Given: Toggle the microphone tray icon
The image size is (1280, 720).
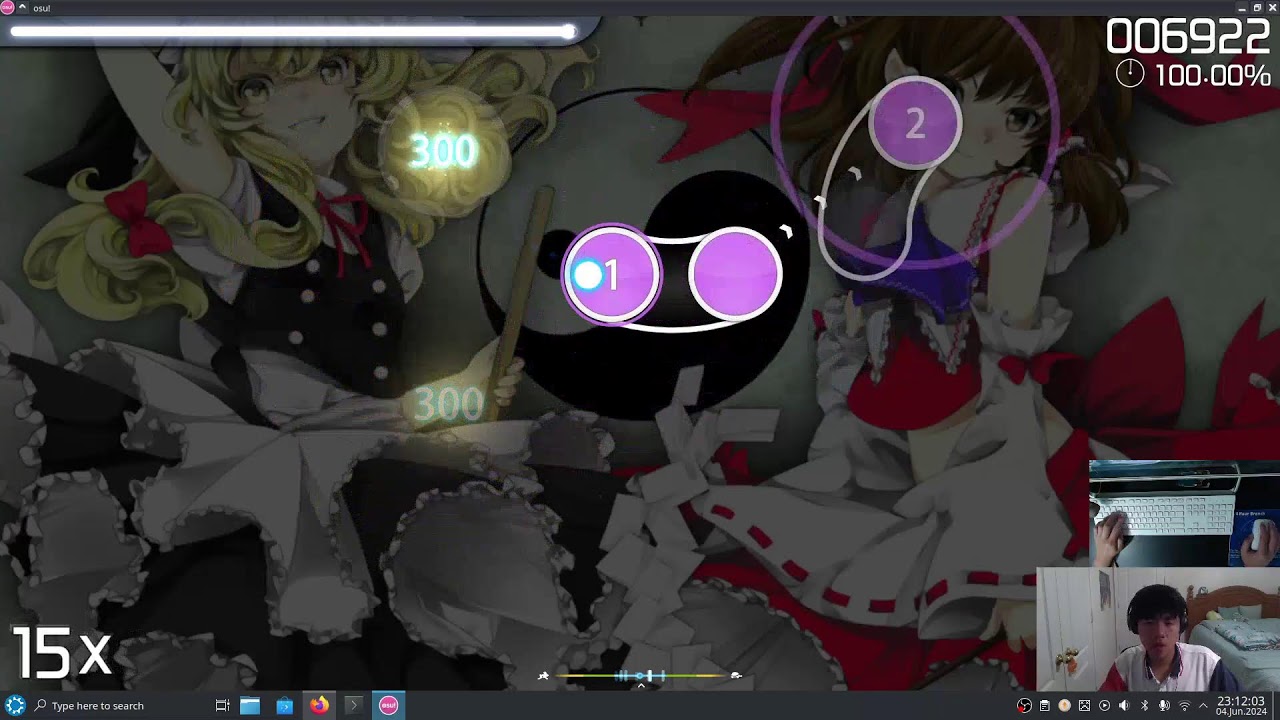Looking at the screenshot, I should pos(1164,706).
